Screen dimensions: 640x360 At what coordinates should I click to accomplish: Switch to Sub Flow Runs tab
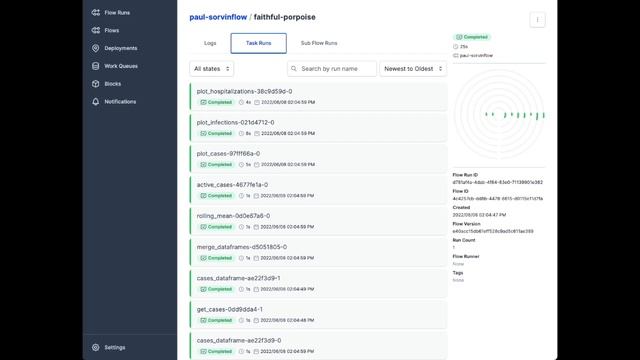coord(319,43)
